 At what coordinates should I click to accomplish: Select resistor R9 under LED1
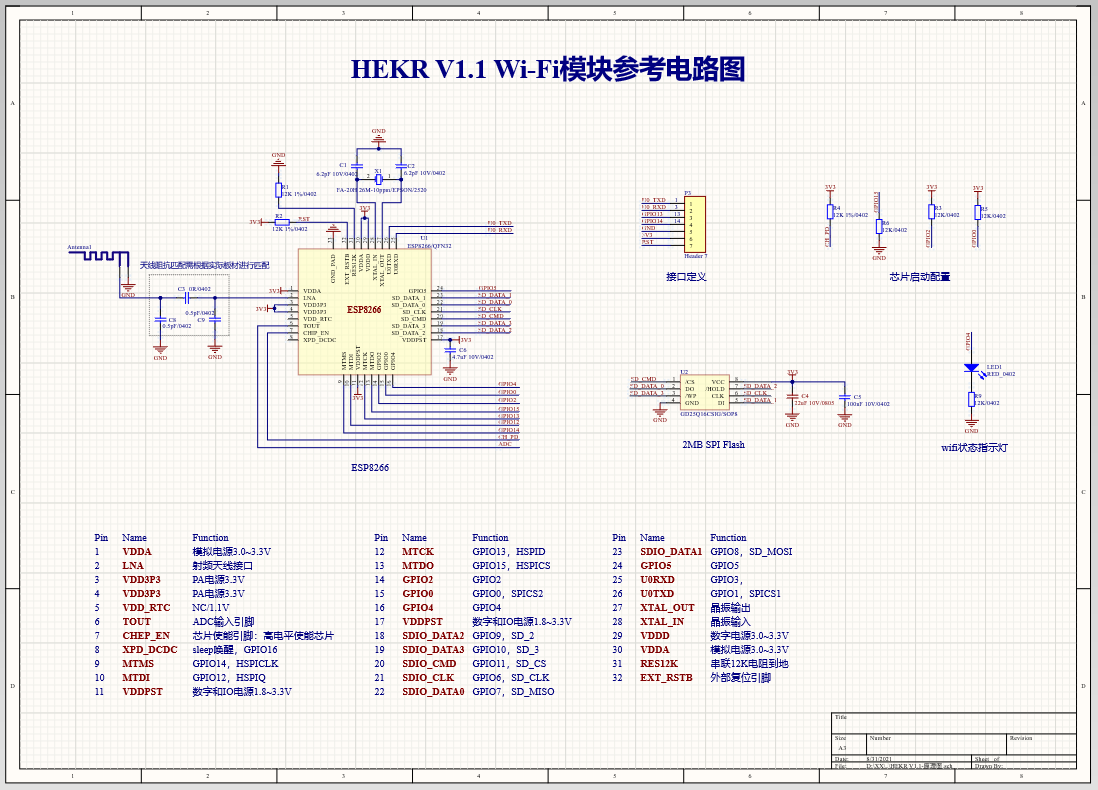971,400
